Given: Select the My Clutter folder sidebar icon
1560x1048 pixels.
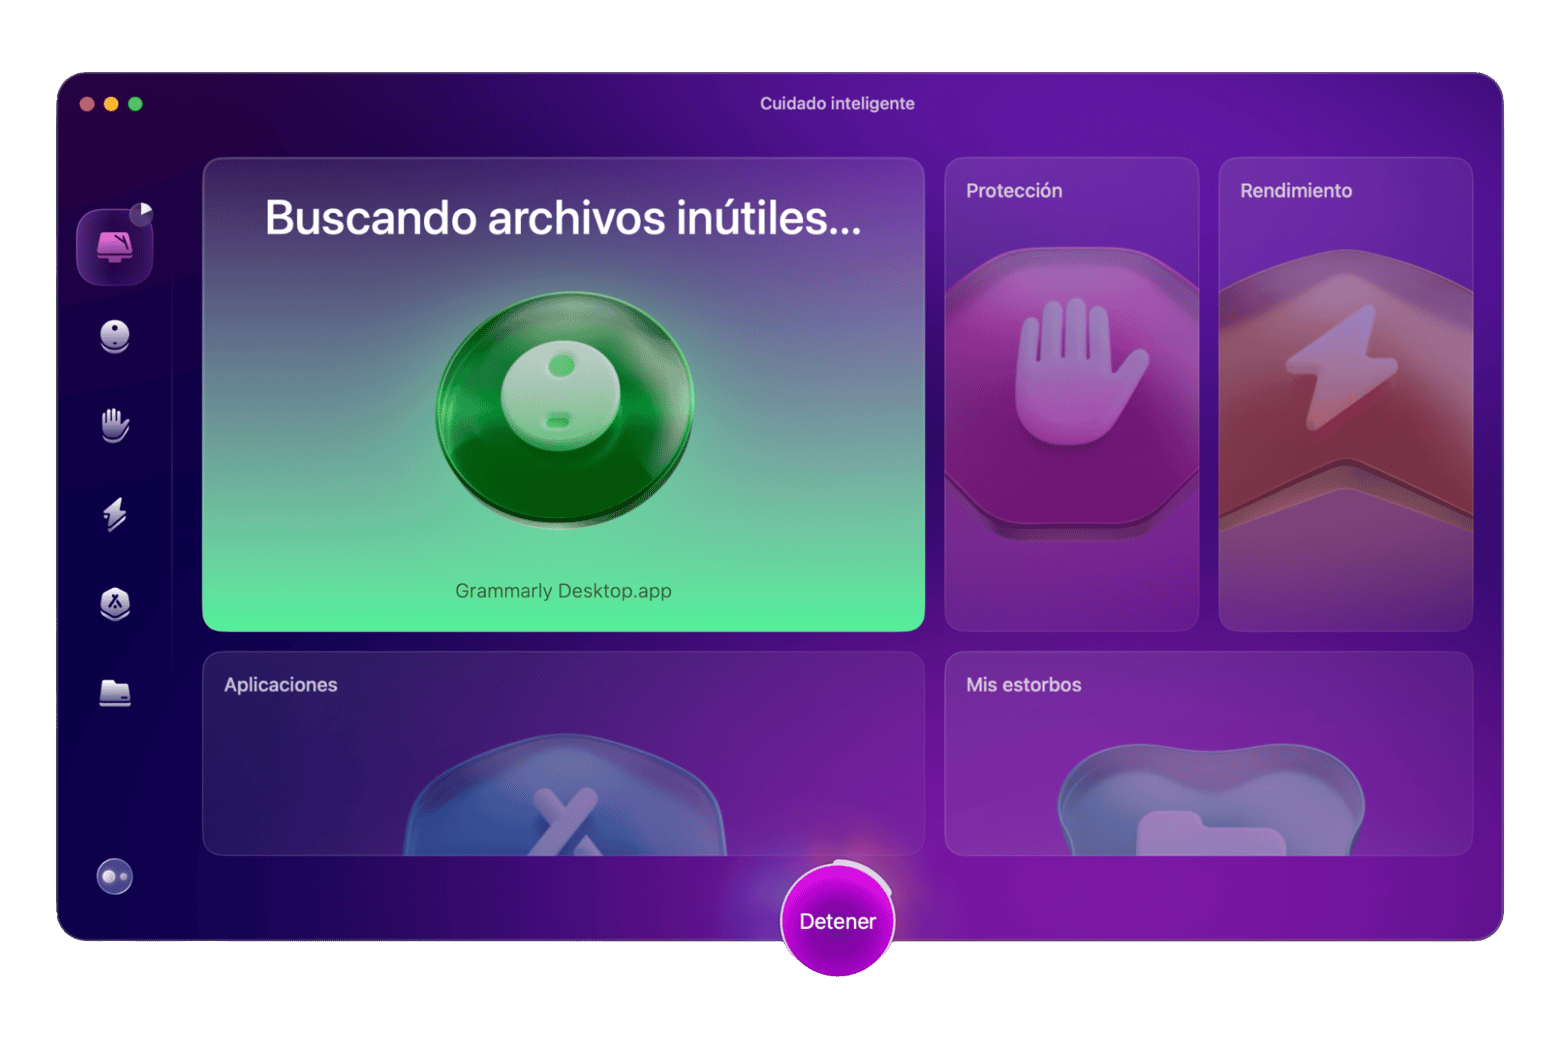Looking at the screenshot, I should pyautogui.click(x=115, y=692).
